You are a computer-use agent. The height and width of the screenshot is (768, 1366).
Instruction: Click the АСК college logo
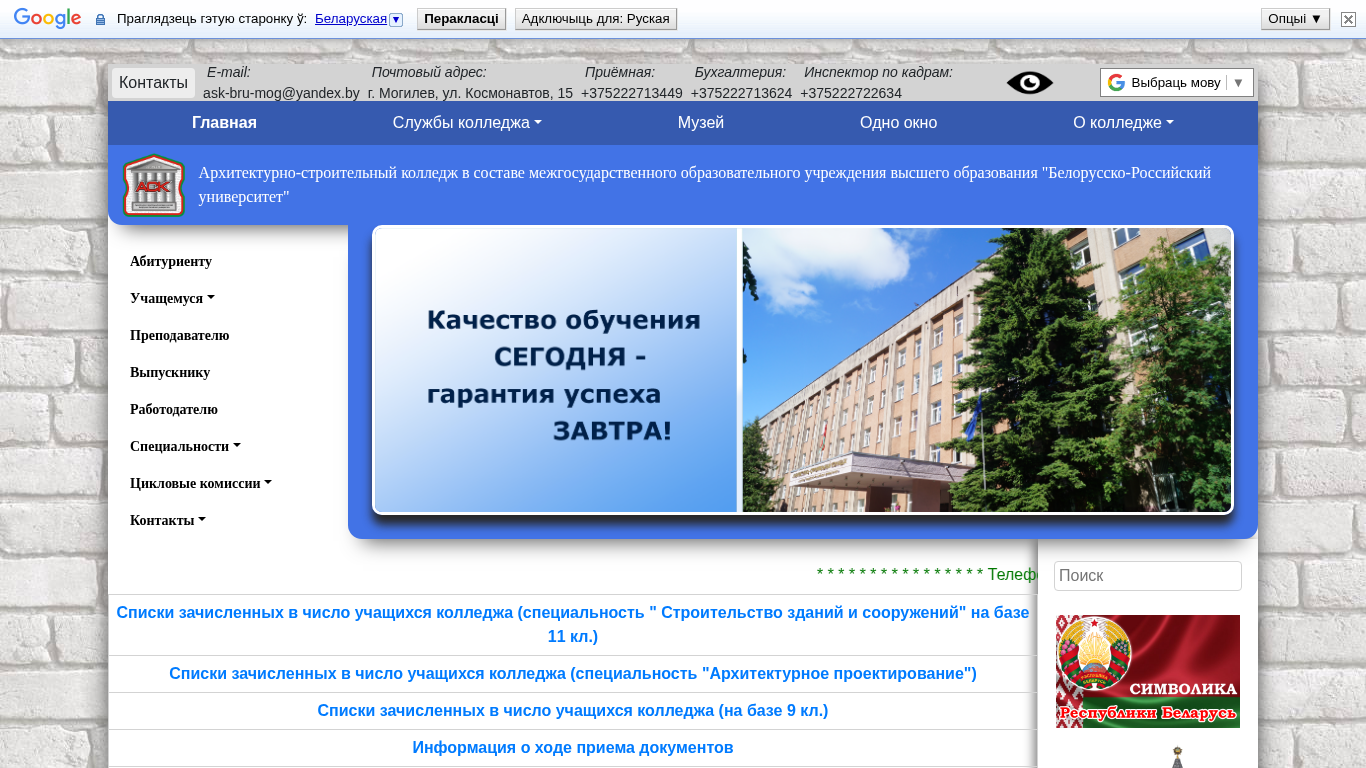(154, 185)
